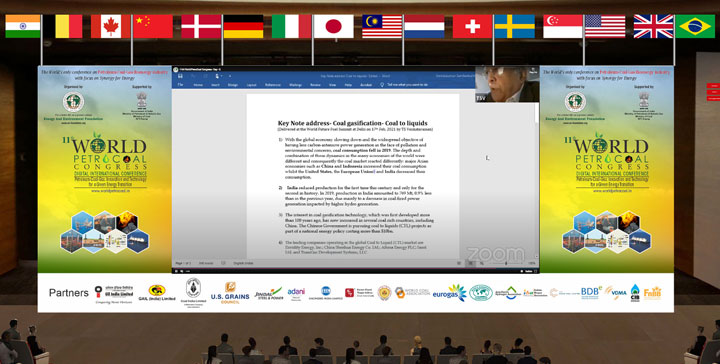Screen dimensions: 720x364
Task: Click the spelling proofing icon in Word's status bar
Action: point(223,263)
